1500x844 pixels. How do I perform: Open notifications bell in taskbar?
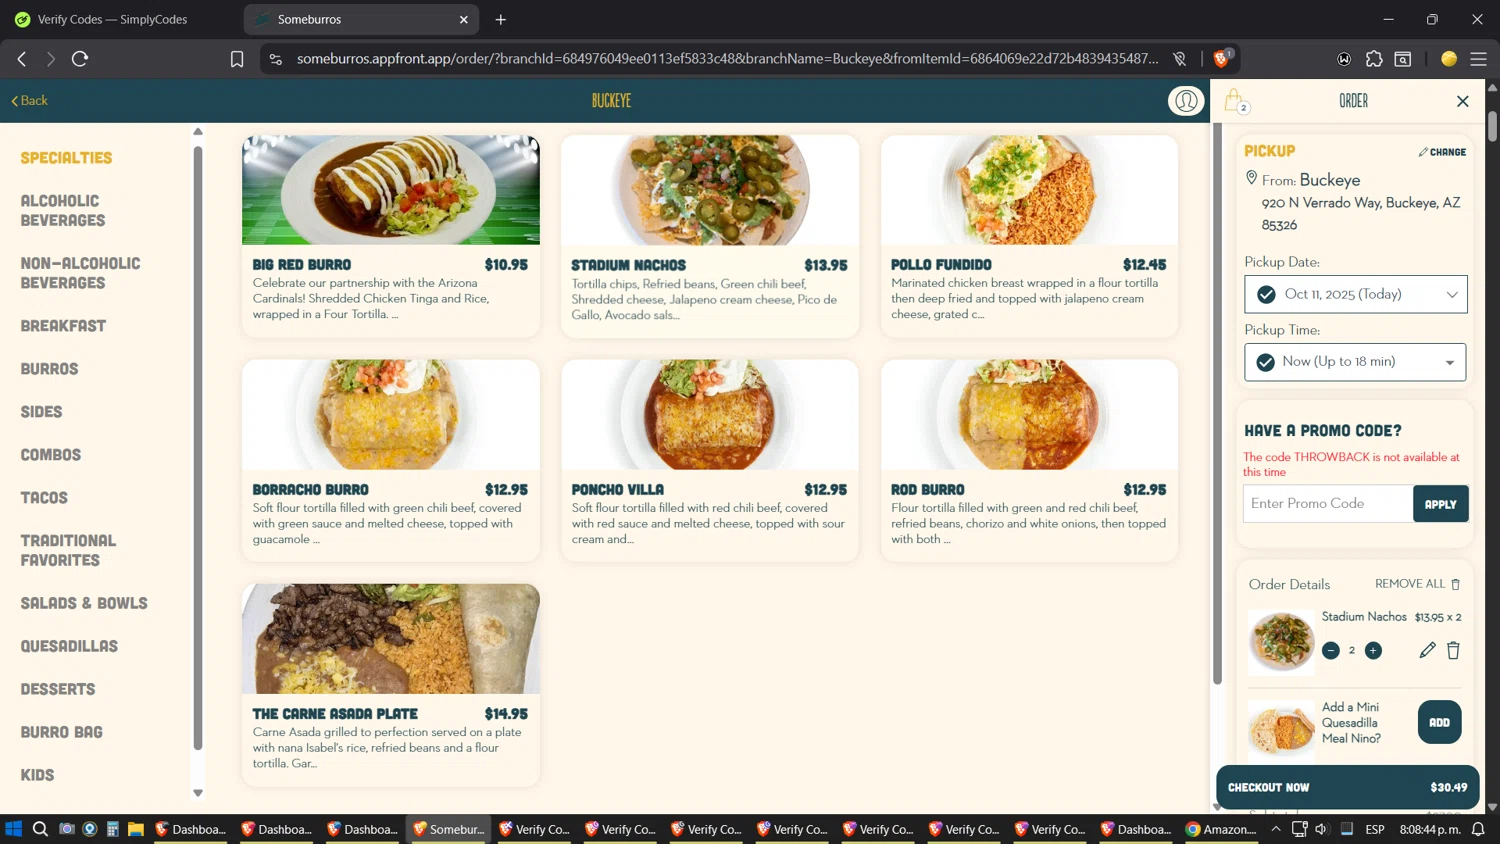[x=1478, y=829]
